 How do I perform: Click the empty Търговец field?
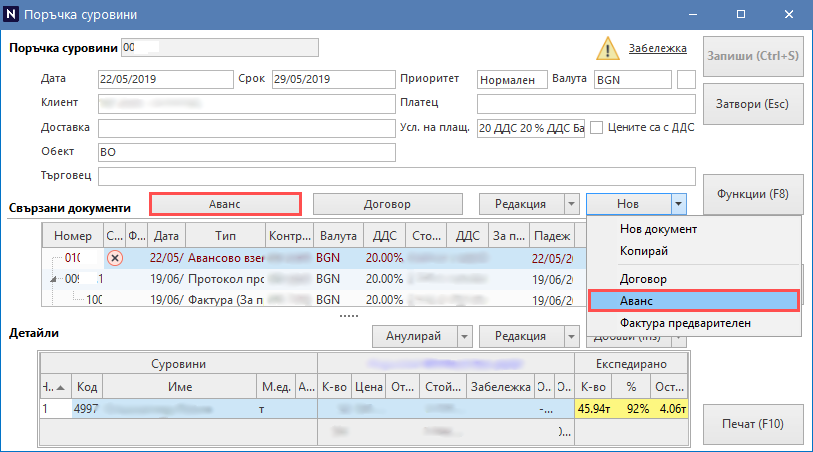[397, 176]
